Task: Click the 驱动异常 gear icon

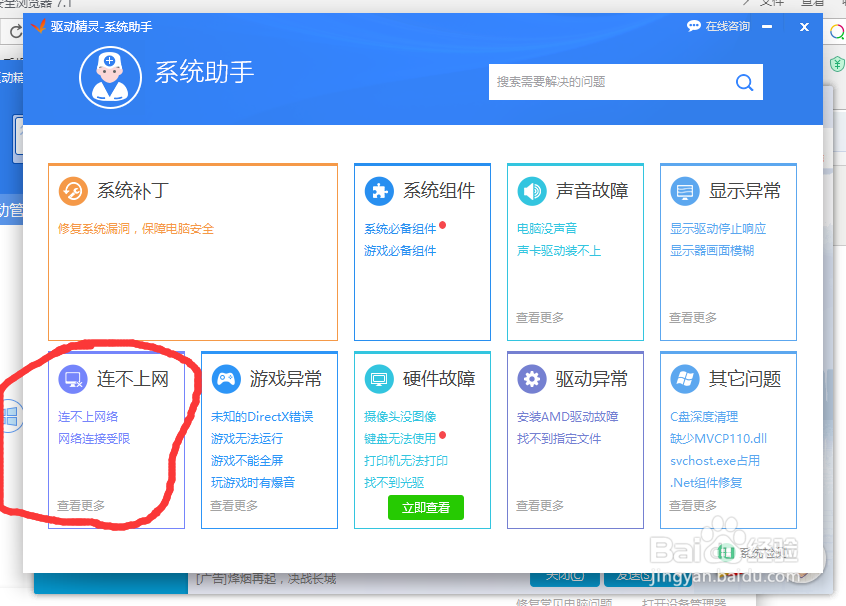Action: [530, 378]
